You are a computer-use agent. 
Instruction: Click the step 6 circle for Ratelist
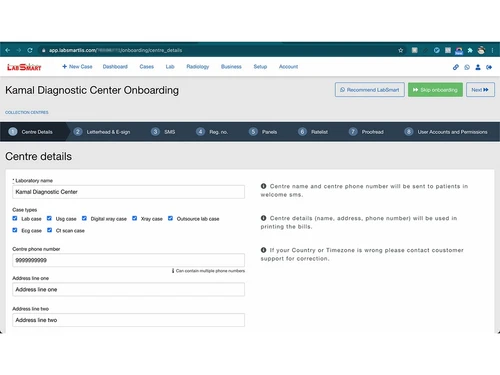[x=302, y=132]
